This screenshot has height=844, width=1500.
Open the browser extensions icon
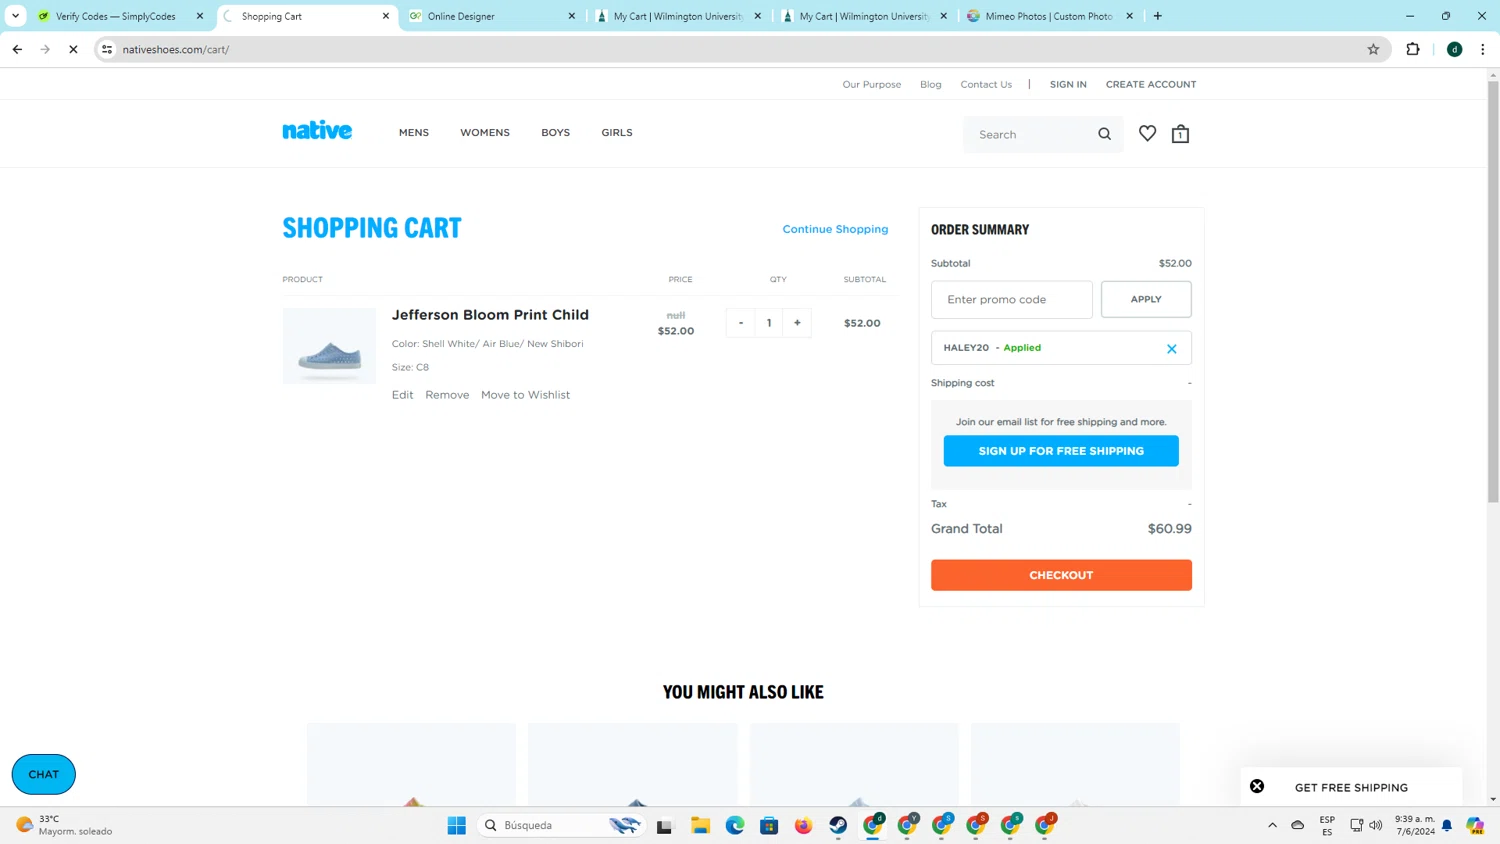pos(1413,49)
